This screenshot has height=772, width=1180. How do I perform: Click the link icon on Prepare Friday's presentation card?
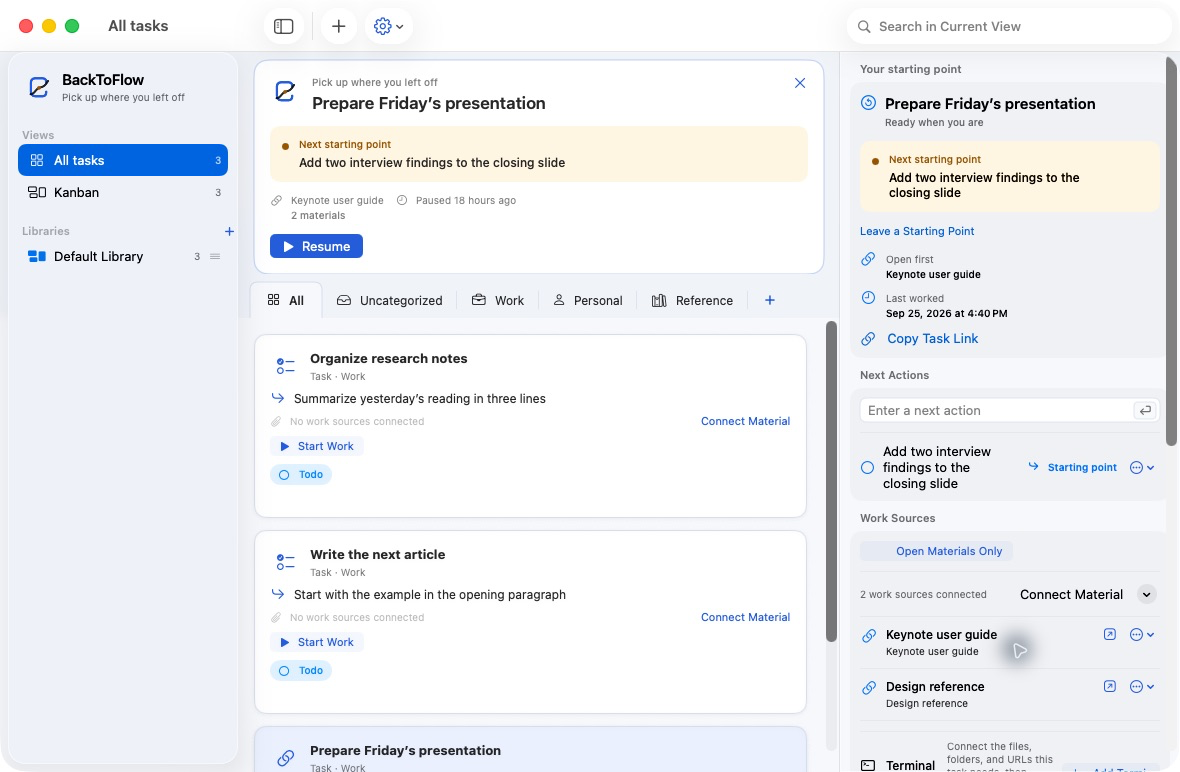pyautogui.click(x=285, y=758)
